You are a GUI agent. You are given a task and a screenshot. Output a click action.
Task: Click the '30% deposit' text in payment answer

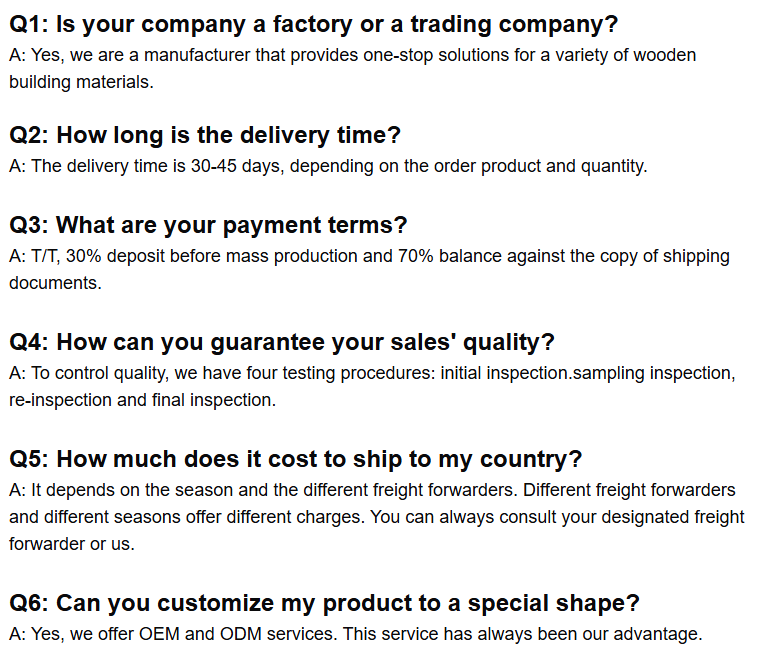click(115, 256)
